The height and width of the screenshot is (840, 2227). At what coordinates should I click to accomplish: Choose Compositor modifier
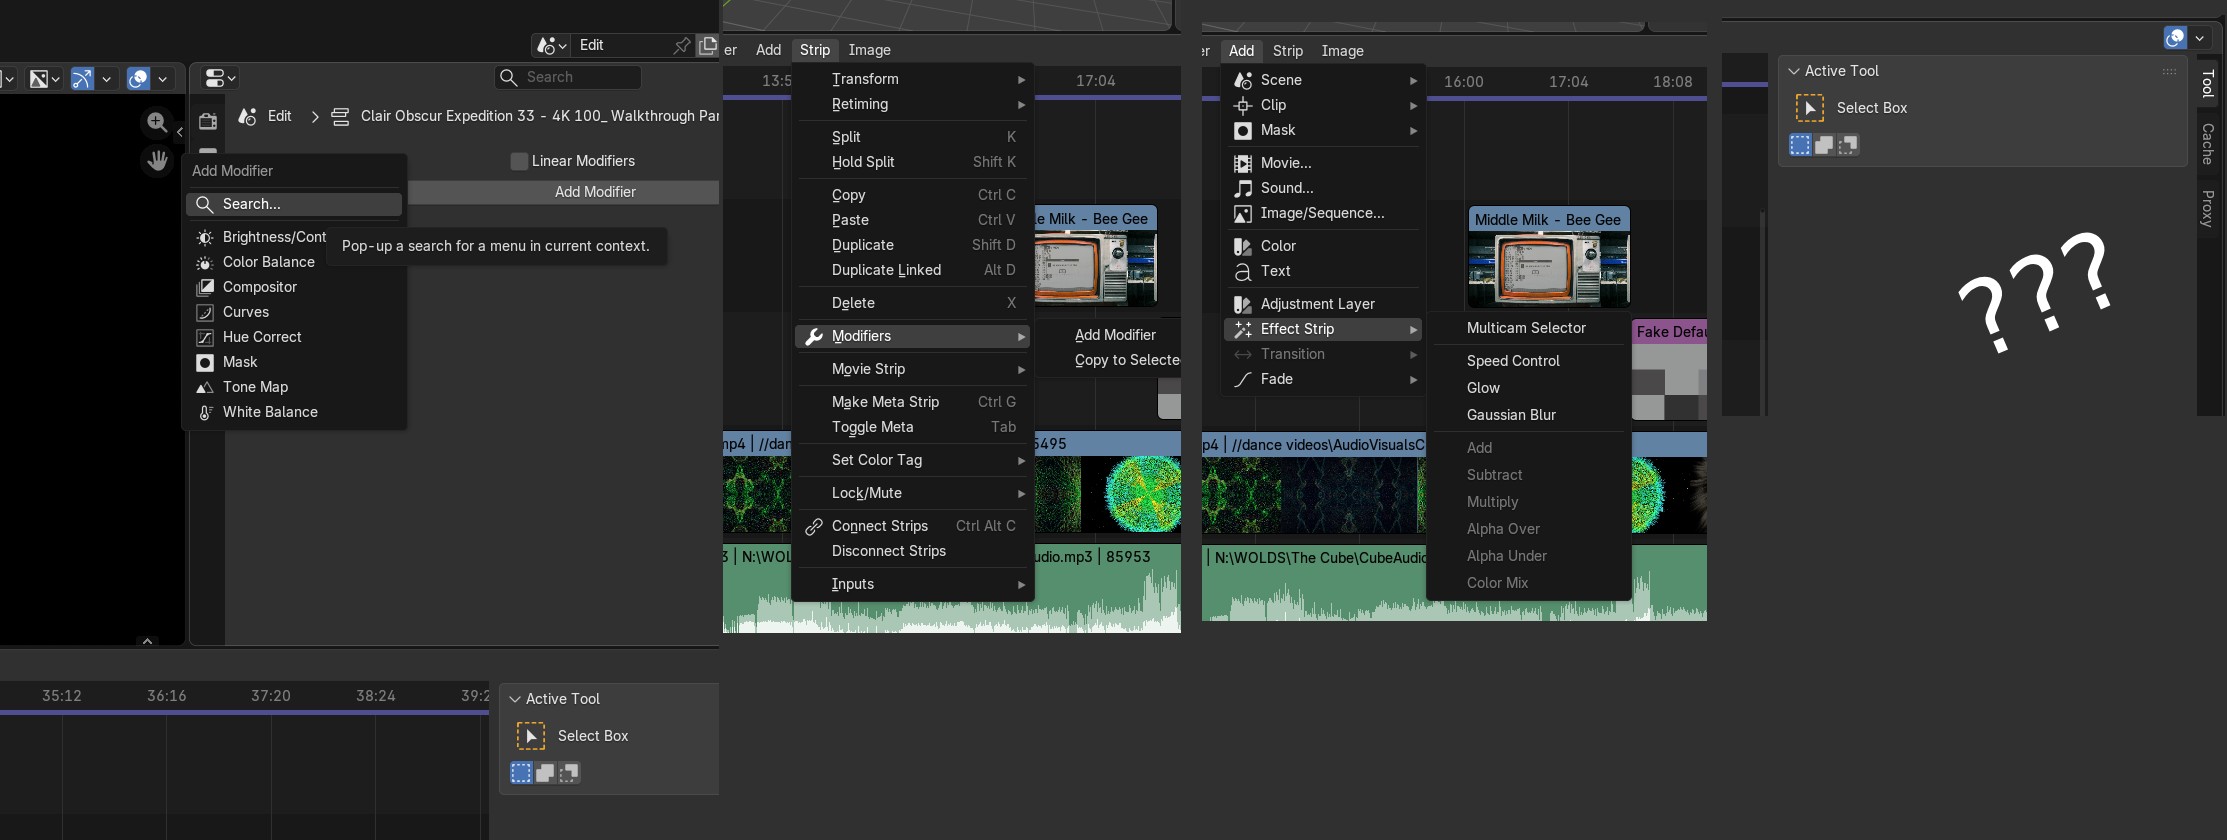coord(295,287)
